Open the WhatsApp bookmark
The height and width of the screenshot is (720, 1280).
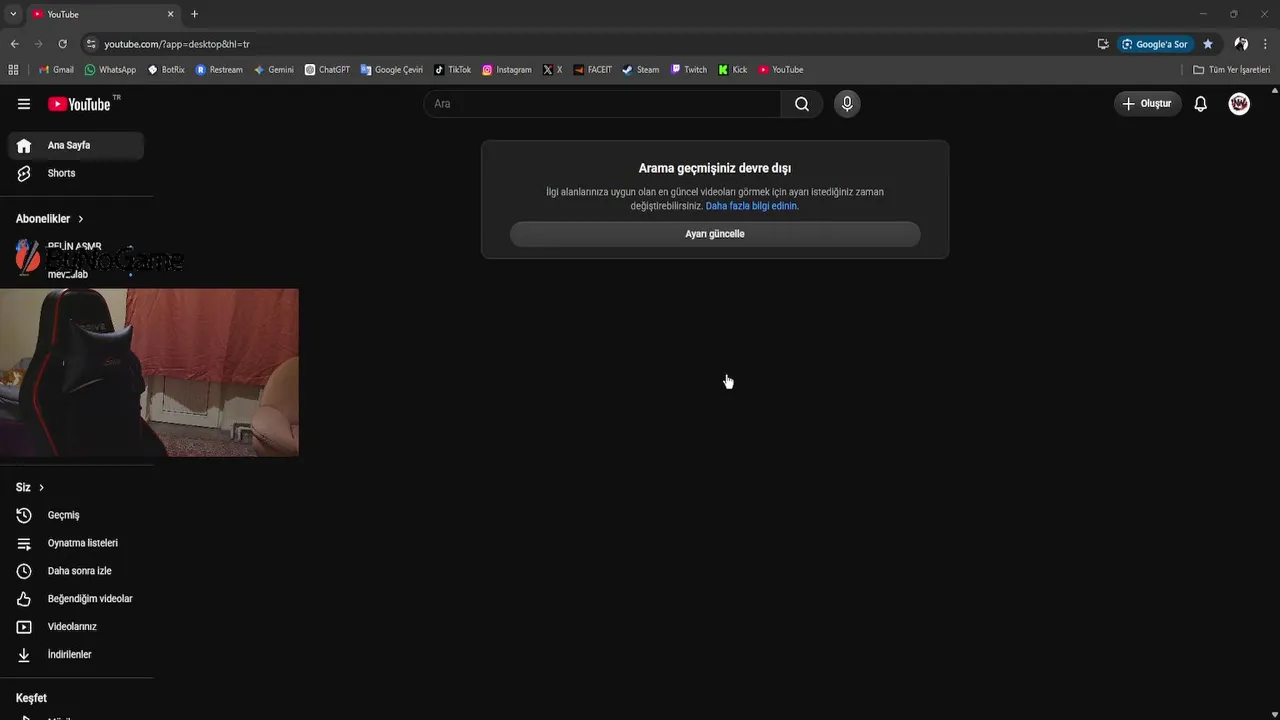(x=110, y=70)
